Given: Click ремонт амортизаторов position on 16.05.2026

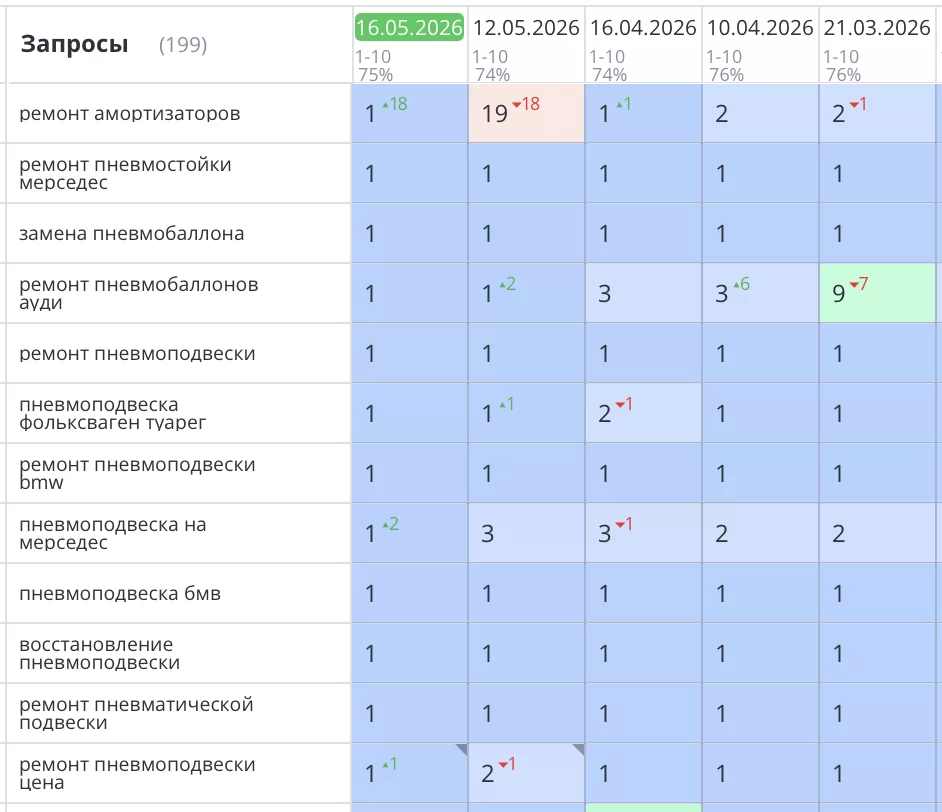Looking at the screenshot, I should tap(410, 114).
